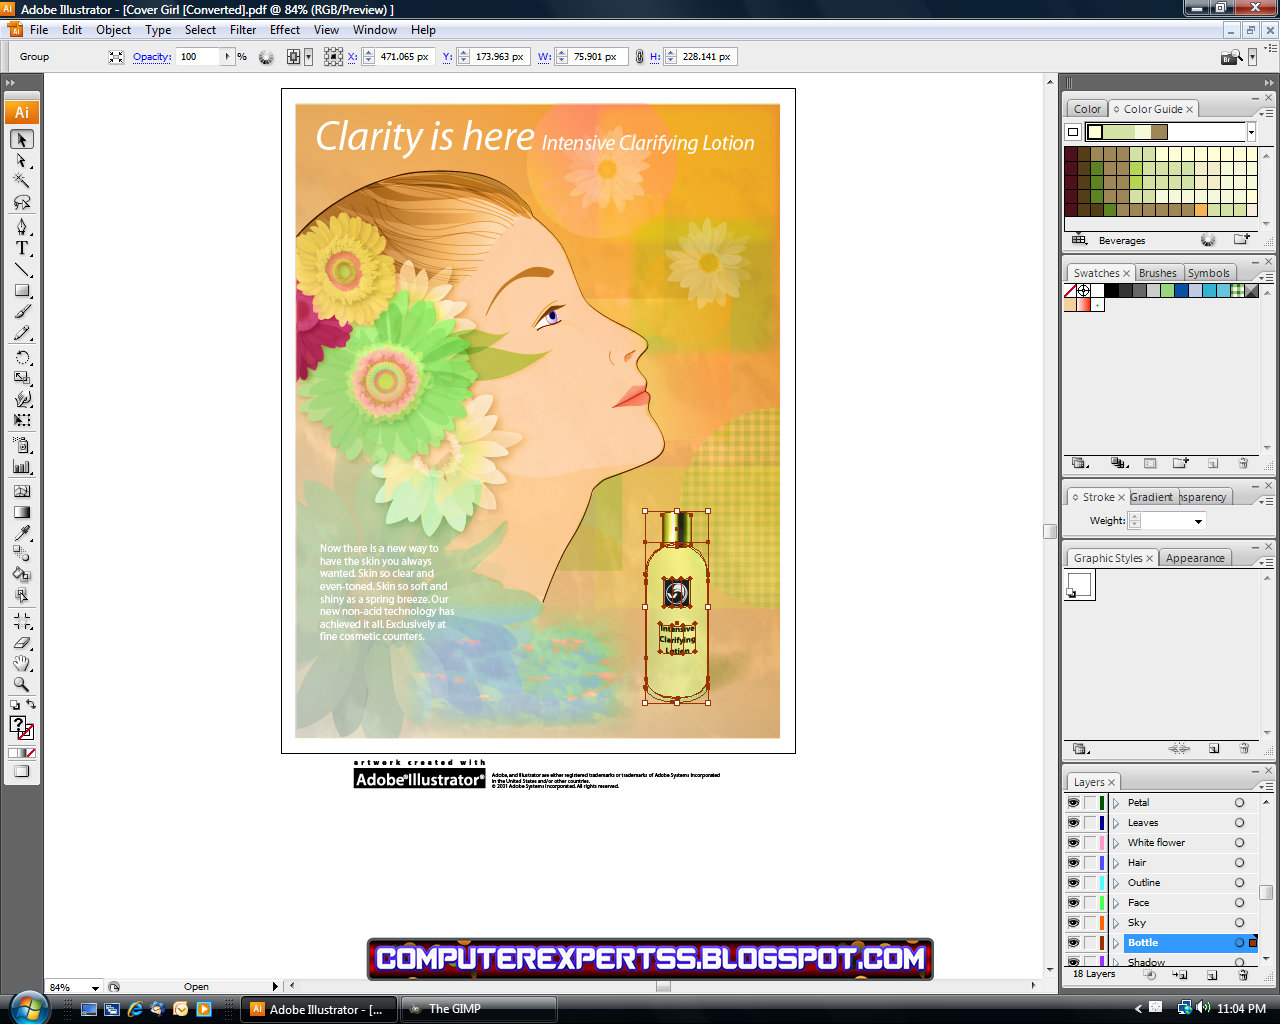Screen dimensions: 1280x1024
Task: Hide the Leaves layer
Action: (x=1074, y=822)
